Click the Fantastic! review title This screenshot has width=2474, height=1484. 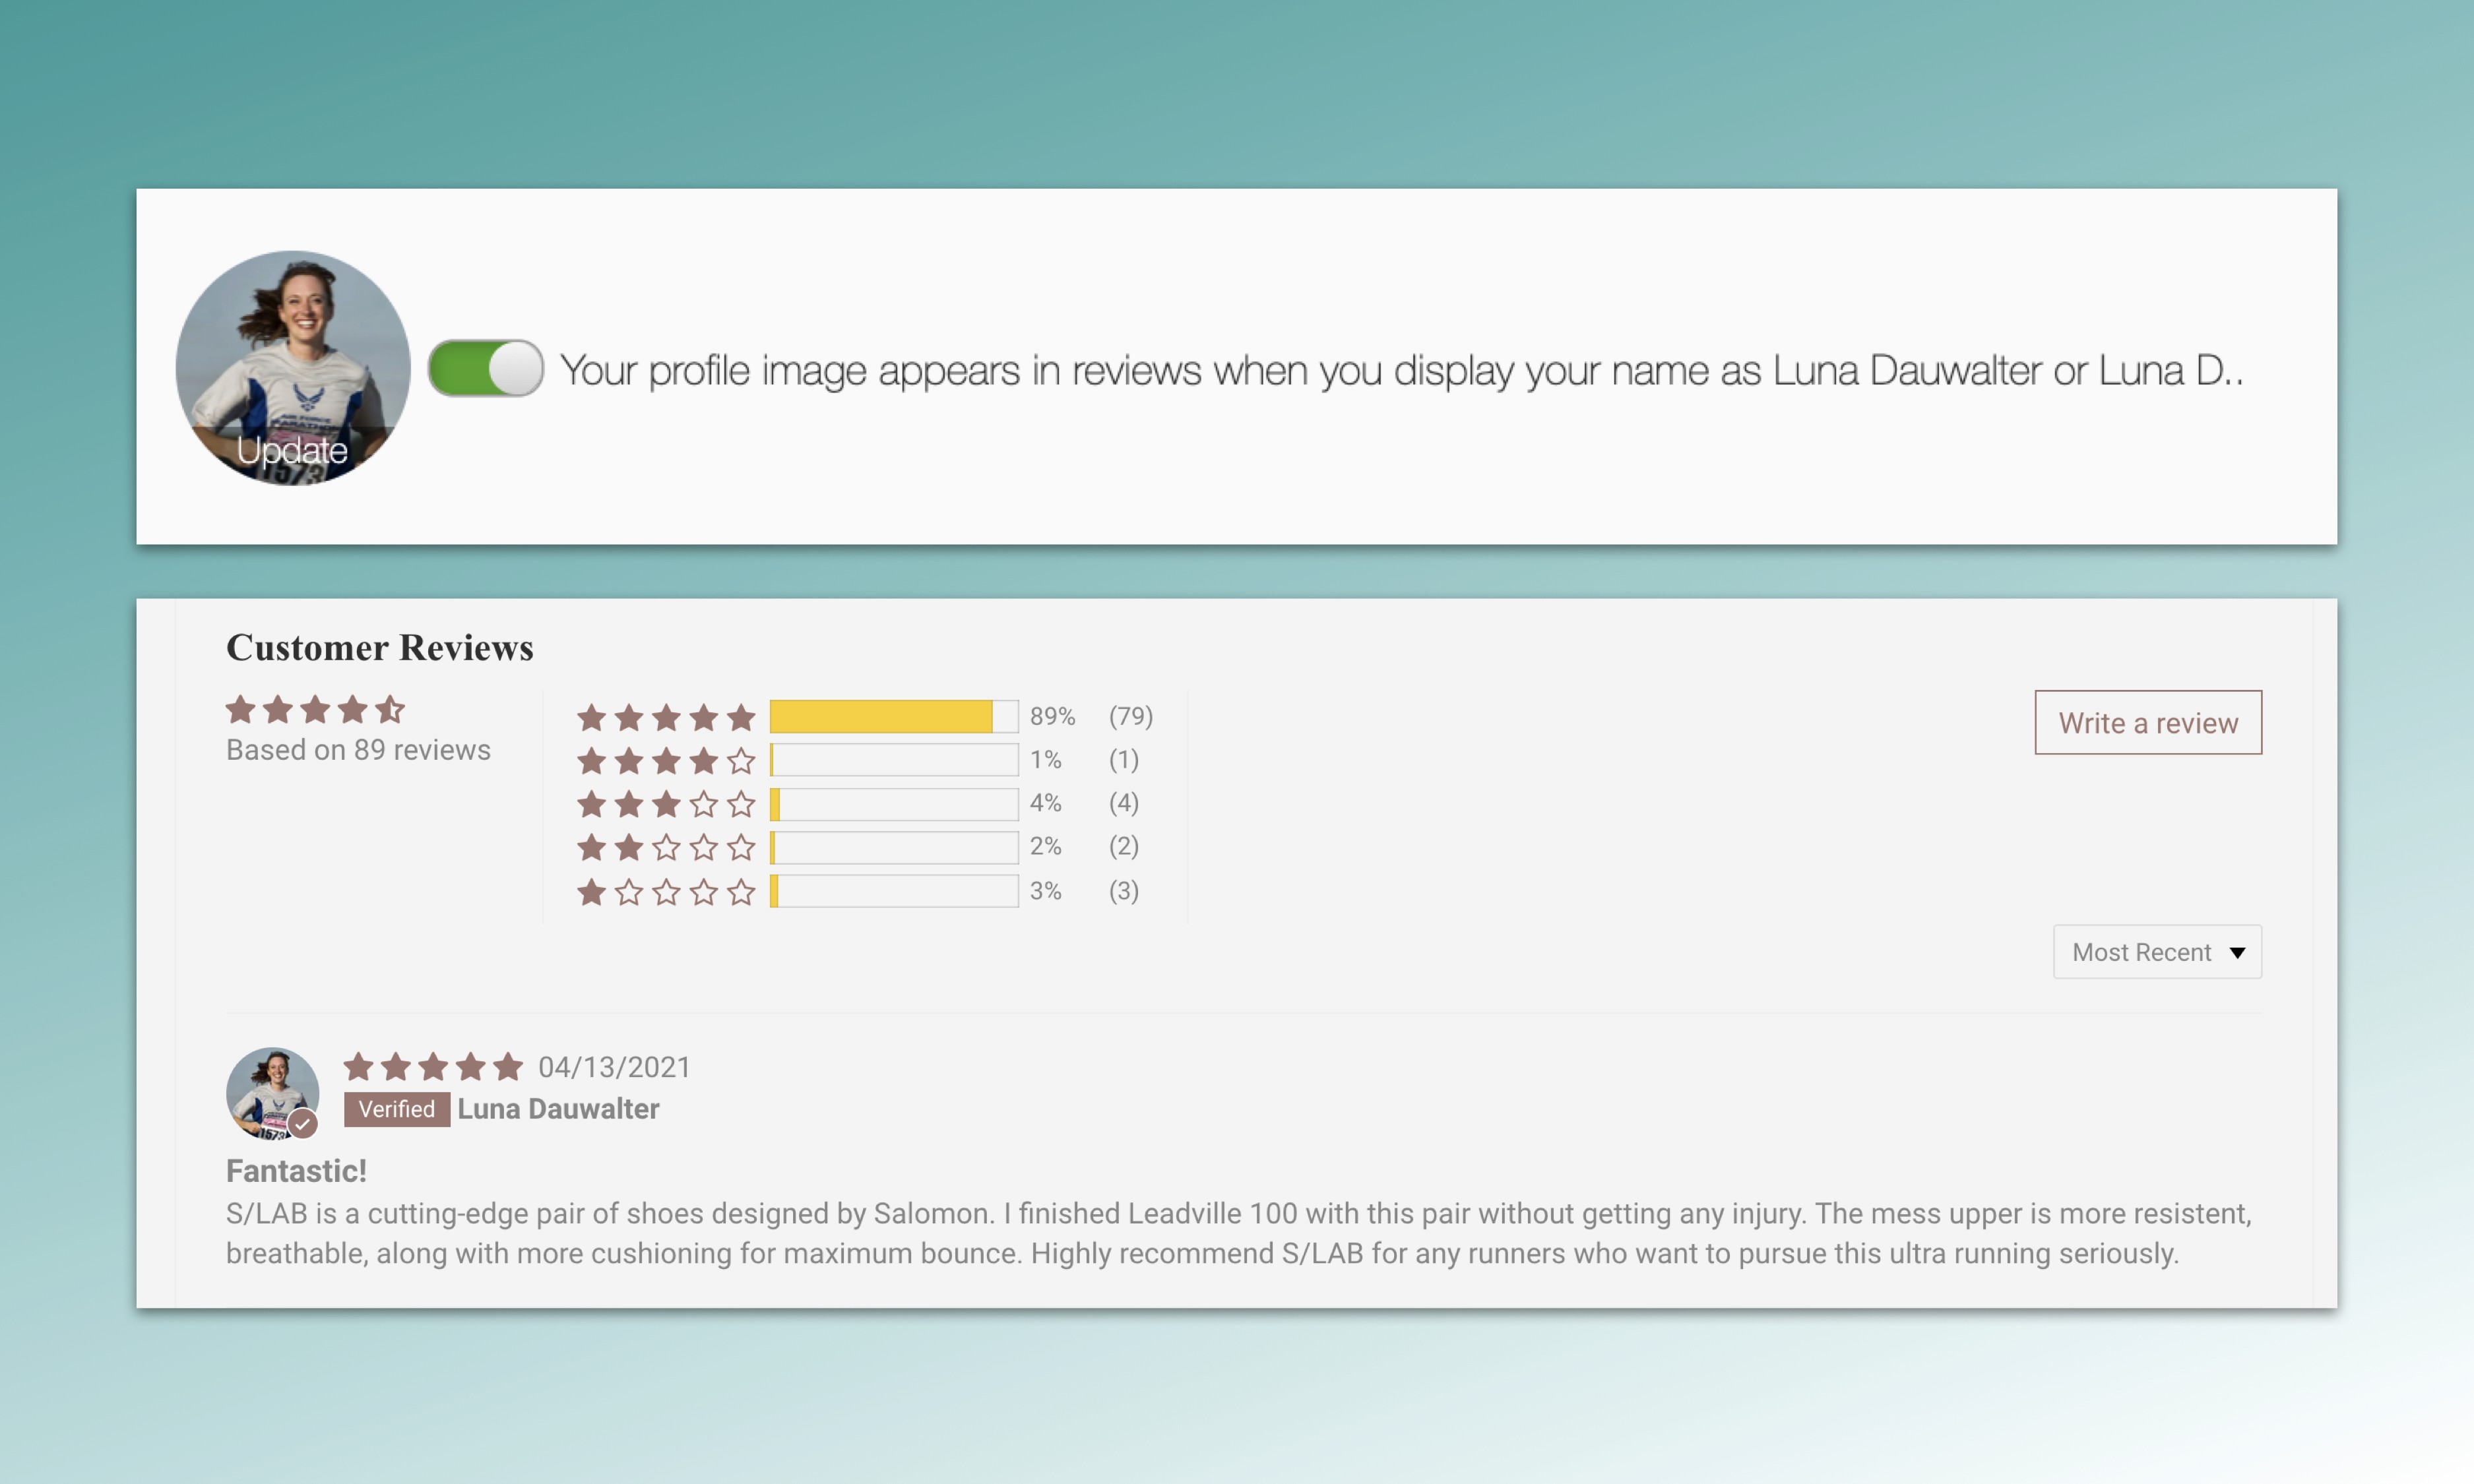pyautogui.click(x=296, y=1171)
